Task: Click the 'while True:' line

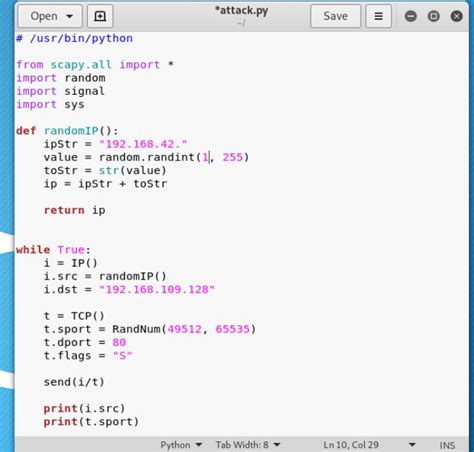Action: (53, 250)
